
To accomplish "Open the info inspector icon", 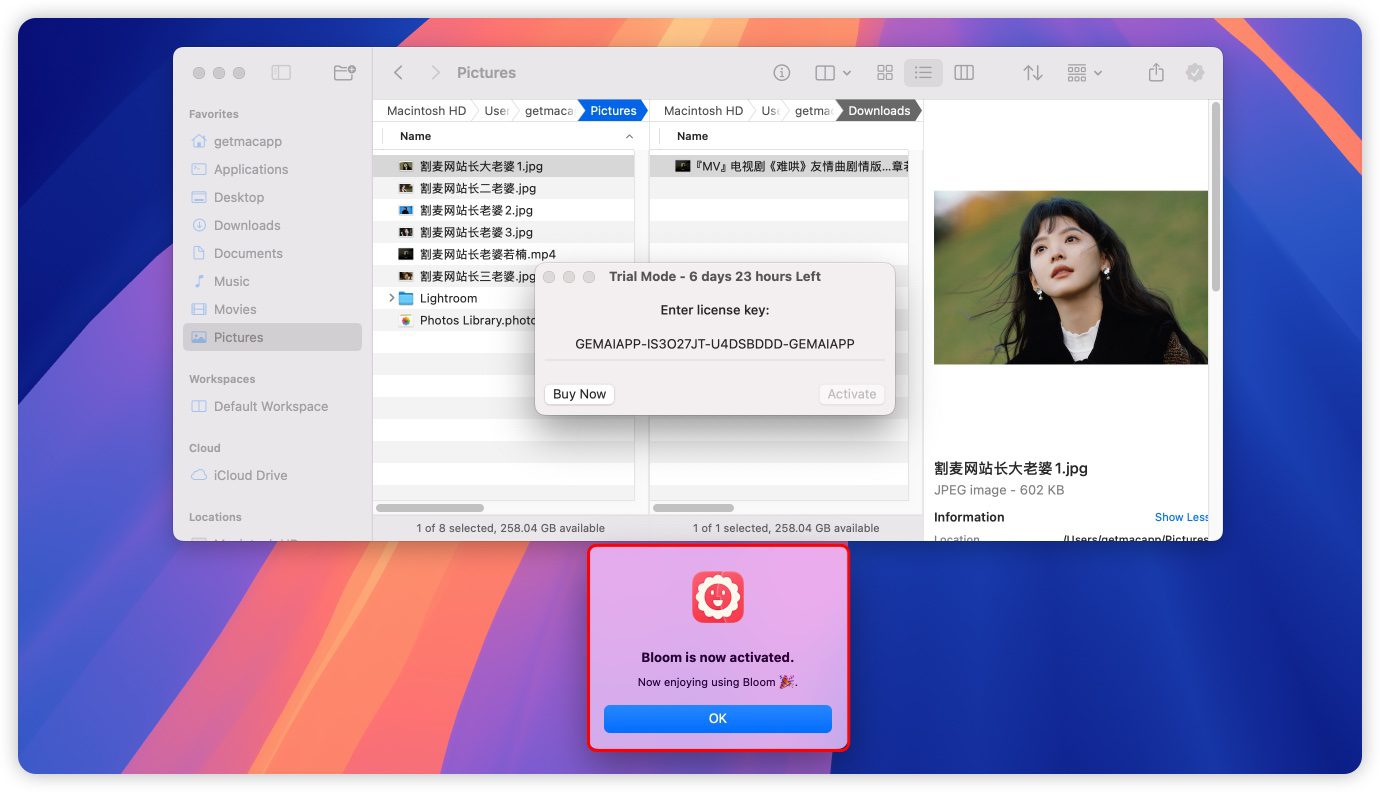I will [x=782, y=73].
